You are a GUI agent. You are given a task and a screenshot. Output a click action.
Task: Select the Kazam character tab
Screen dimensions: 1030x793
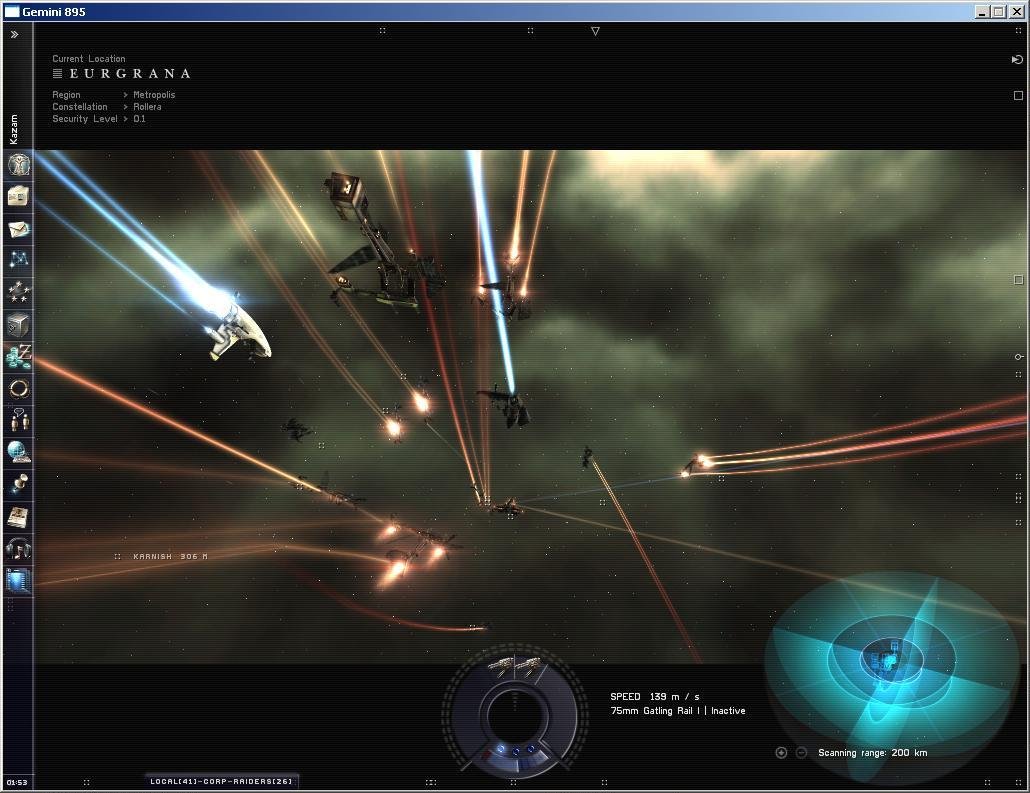[14, 129]
